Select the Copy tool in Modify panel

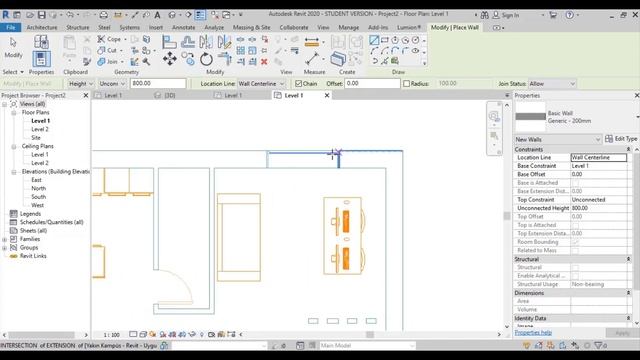(188, 59)
